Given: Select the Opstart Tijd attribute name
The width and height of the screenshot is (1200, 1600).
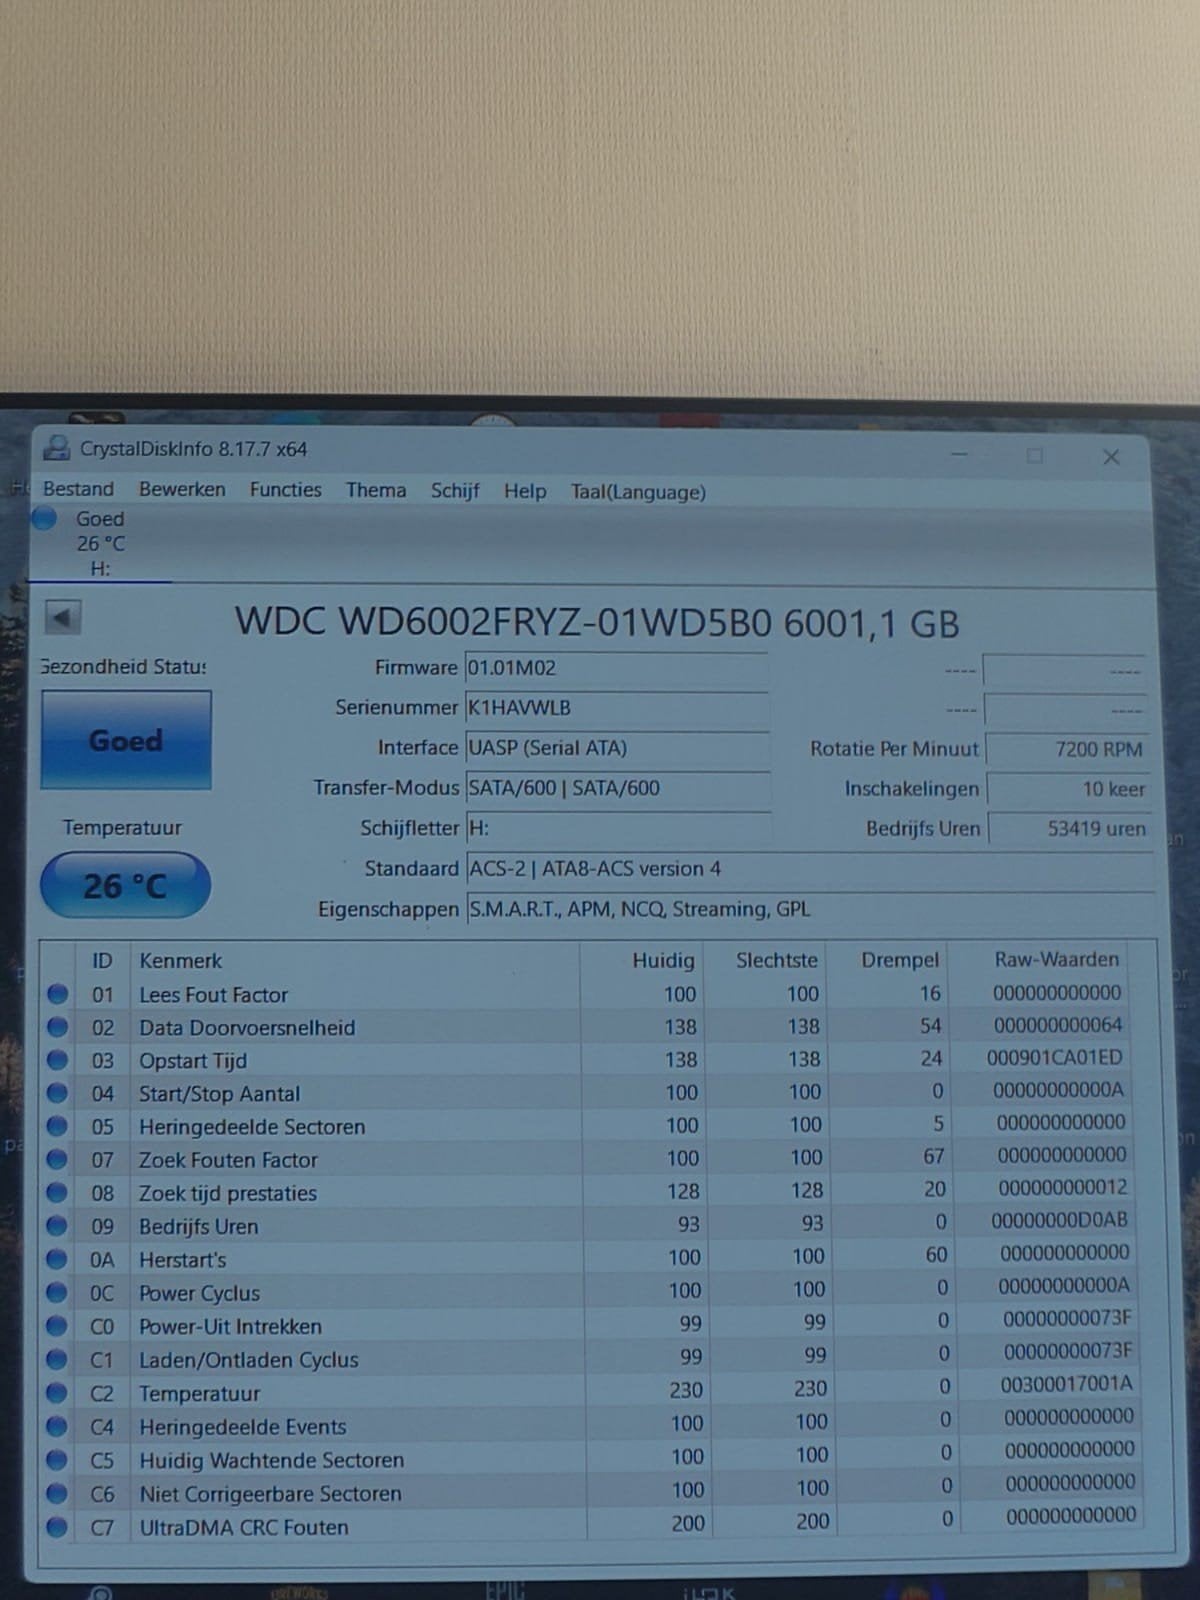Looking at the screenshot, I should (192, 1061).
